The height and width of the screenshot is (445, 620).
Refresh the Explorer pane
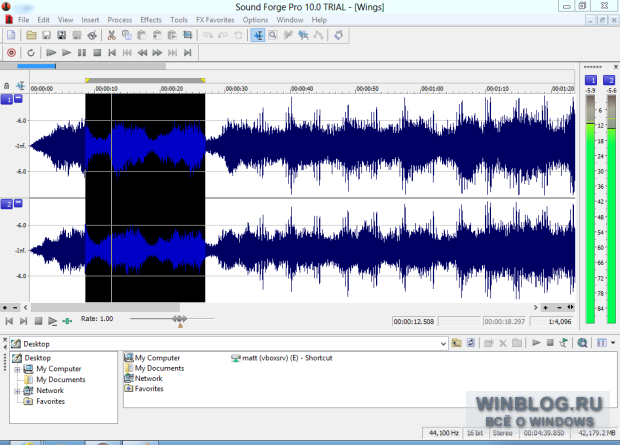point(471,343)
